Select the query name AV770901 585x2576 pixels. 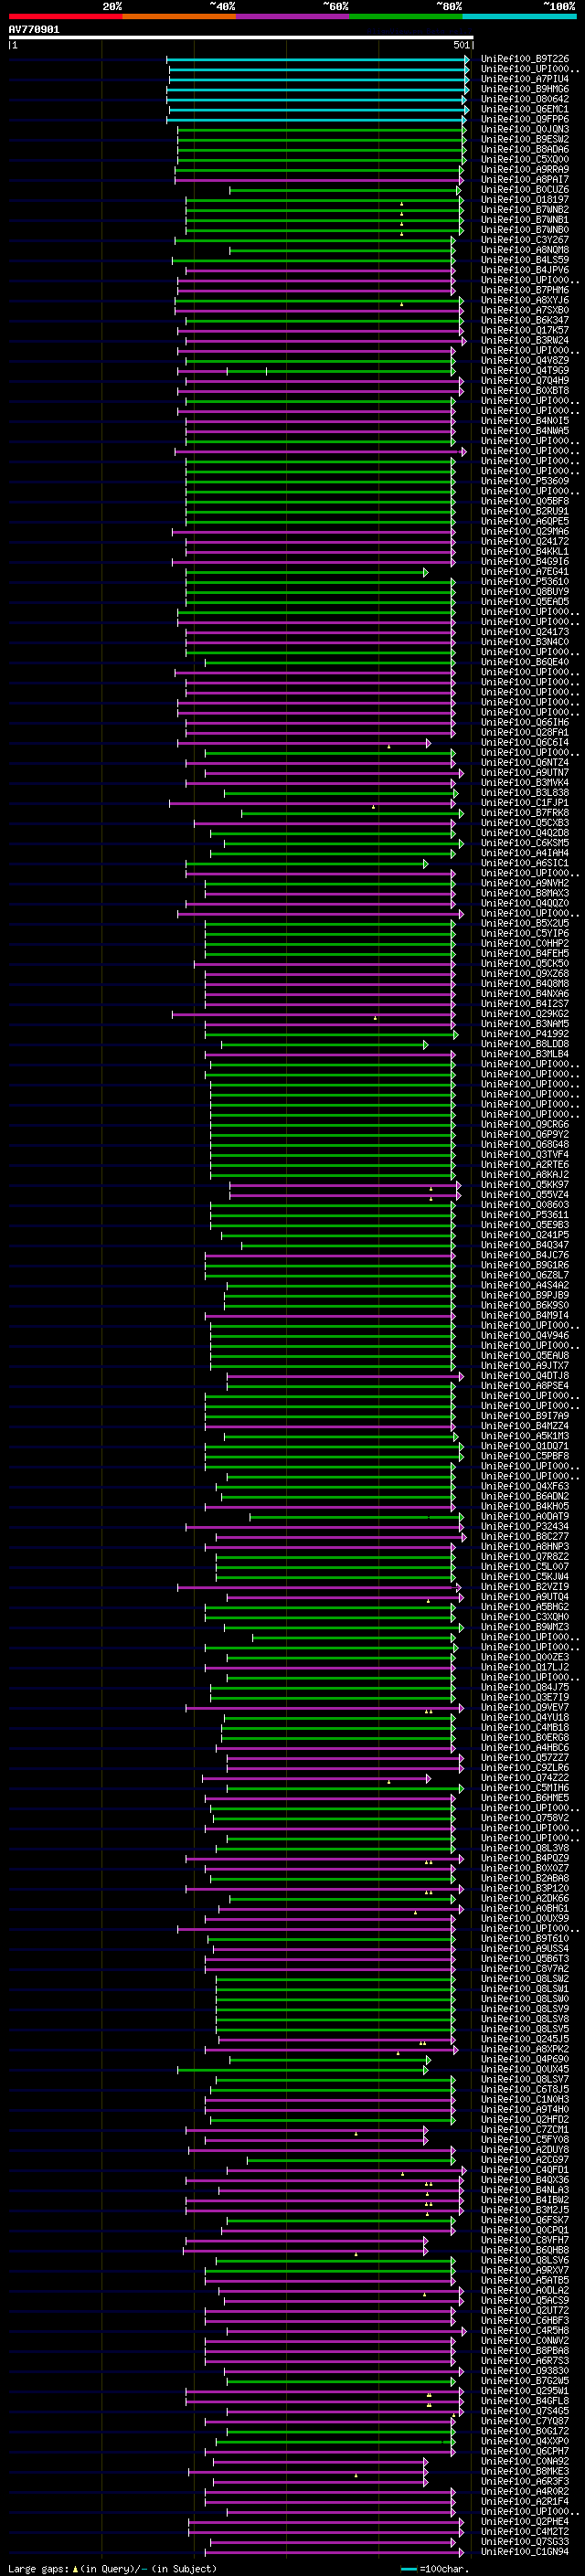[34, 30]
